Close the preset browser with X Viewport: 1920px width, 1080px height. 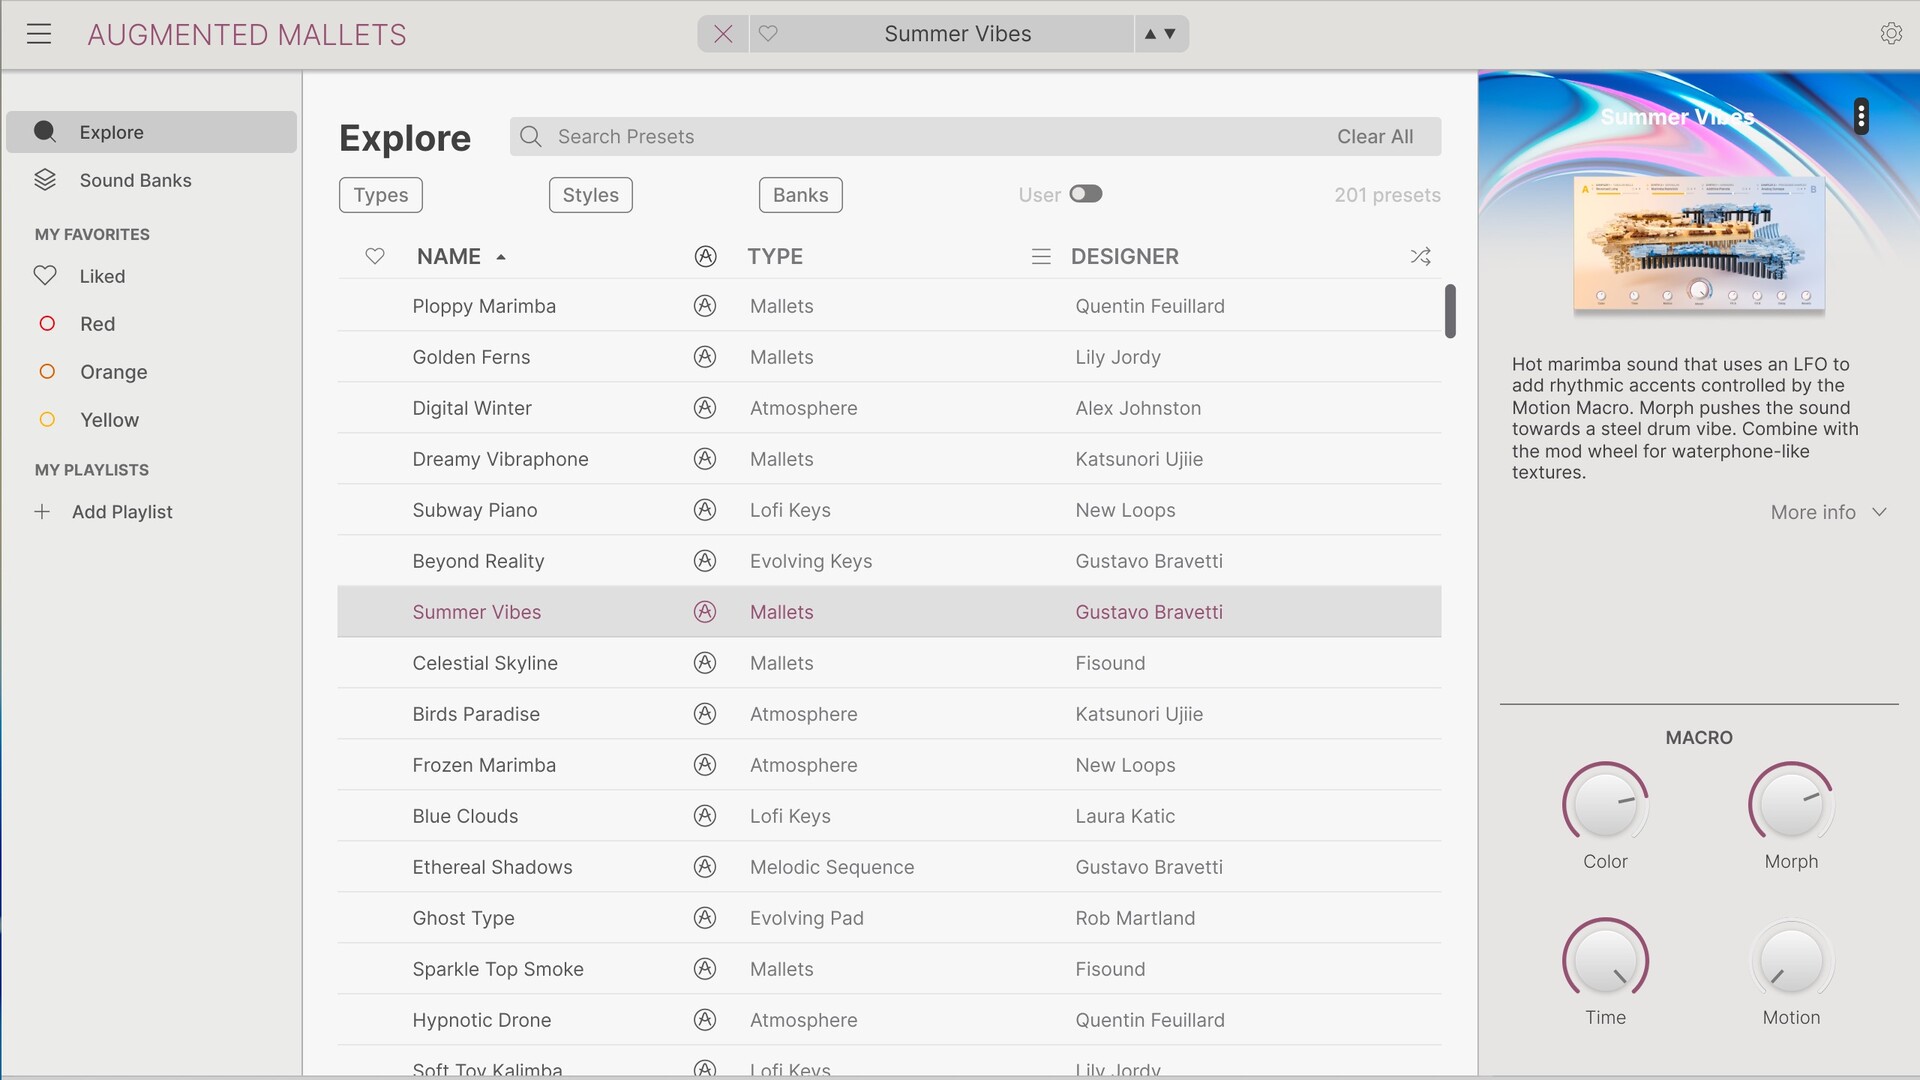click(x=723, y=34)
